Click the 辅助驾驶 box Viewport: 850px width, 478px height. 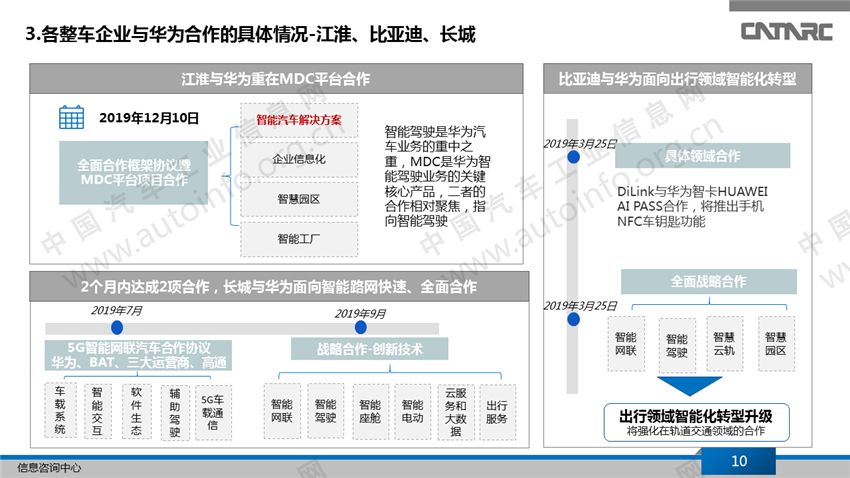click(x=175, y=413)
